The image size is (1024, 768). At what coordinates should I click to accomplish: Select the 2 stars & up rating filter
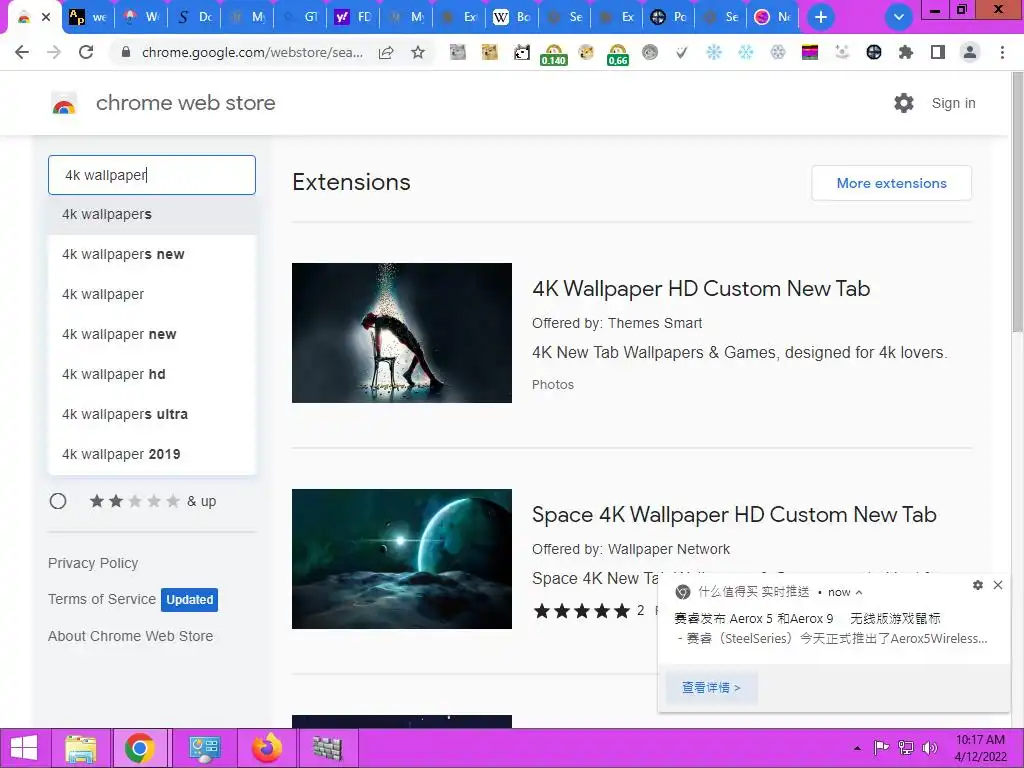(58, 501)
